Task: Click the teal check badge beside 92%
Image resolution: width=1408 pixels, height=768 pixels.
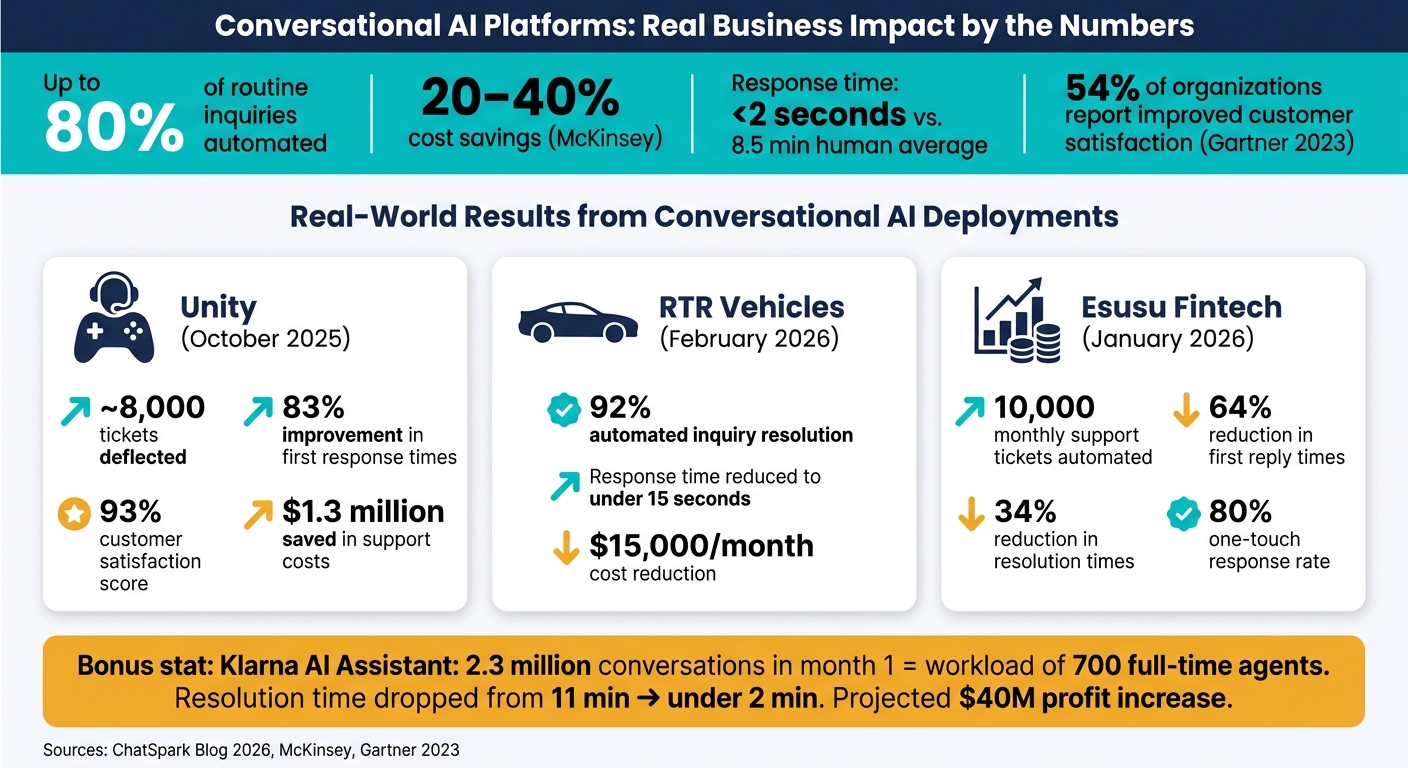Action: point(565,411)
